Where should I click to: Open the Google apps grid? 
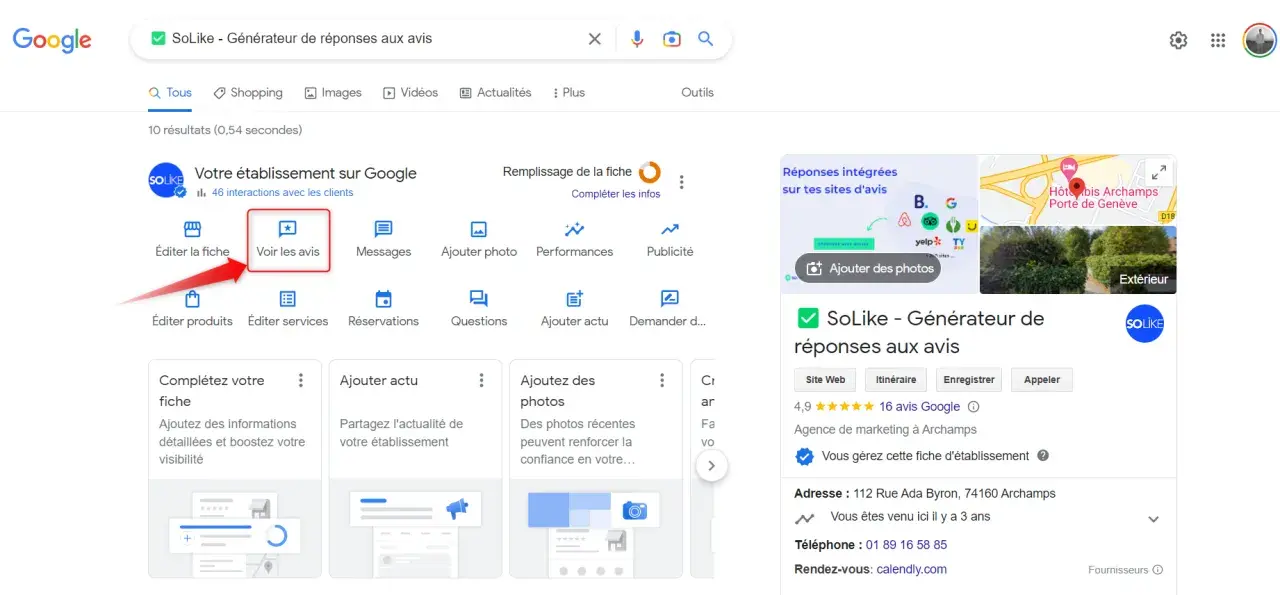pos(1218,40)
